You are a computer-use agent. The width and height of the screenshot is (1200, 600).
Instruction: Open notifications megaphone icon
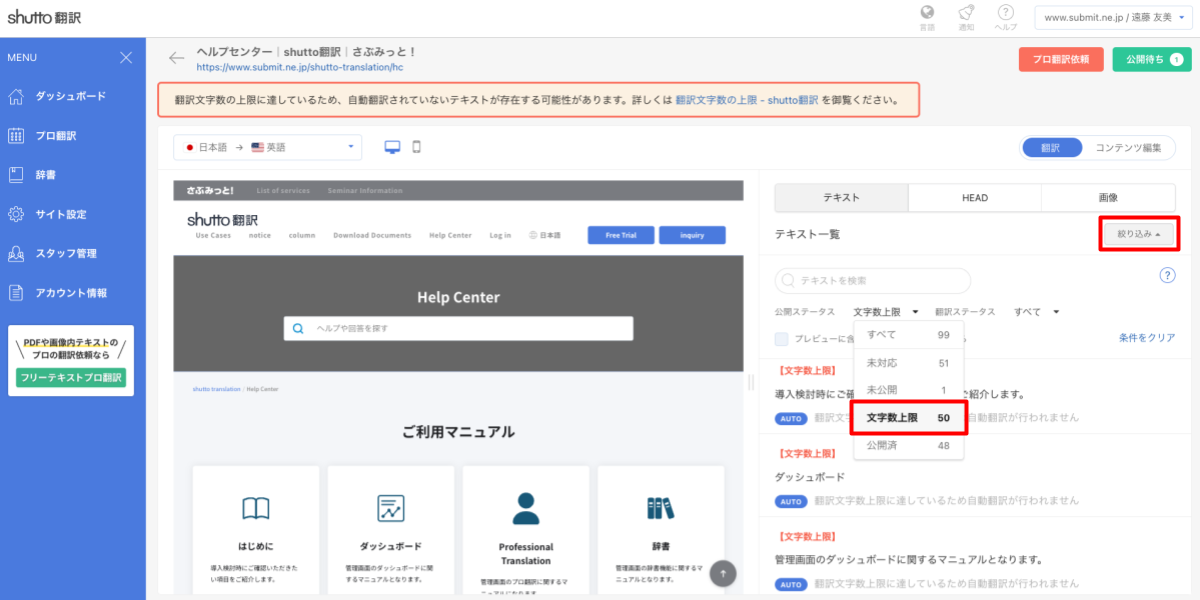(x=966, y=13)
